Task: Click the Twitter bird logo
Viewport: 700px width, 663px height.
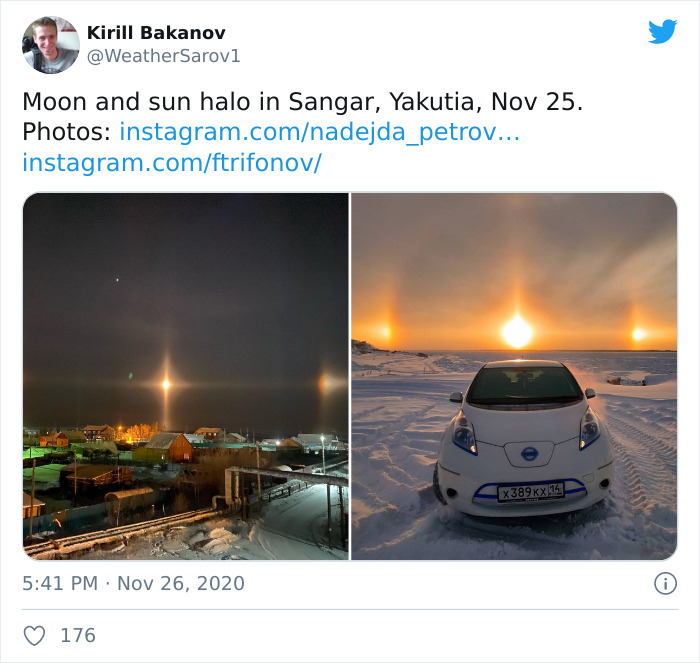Action: tap(662, 32)
